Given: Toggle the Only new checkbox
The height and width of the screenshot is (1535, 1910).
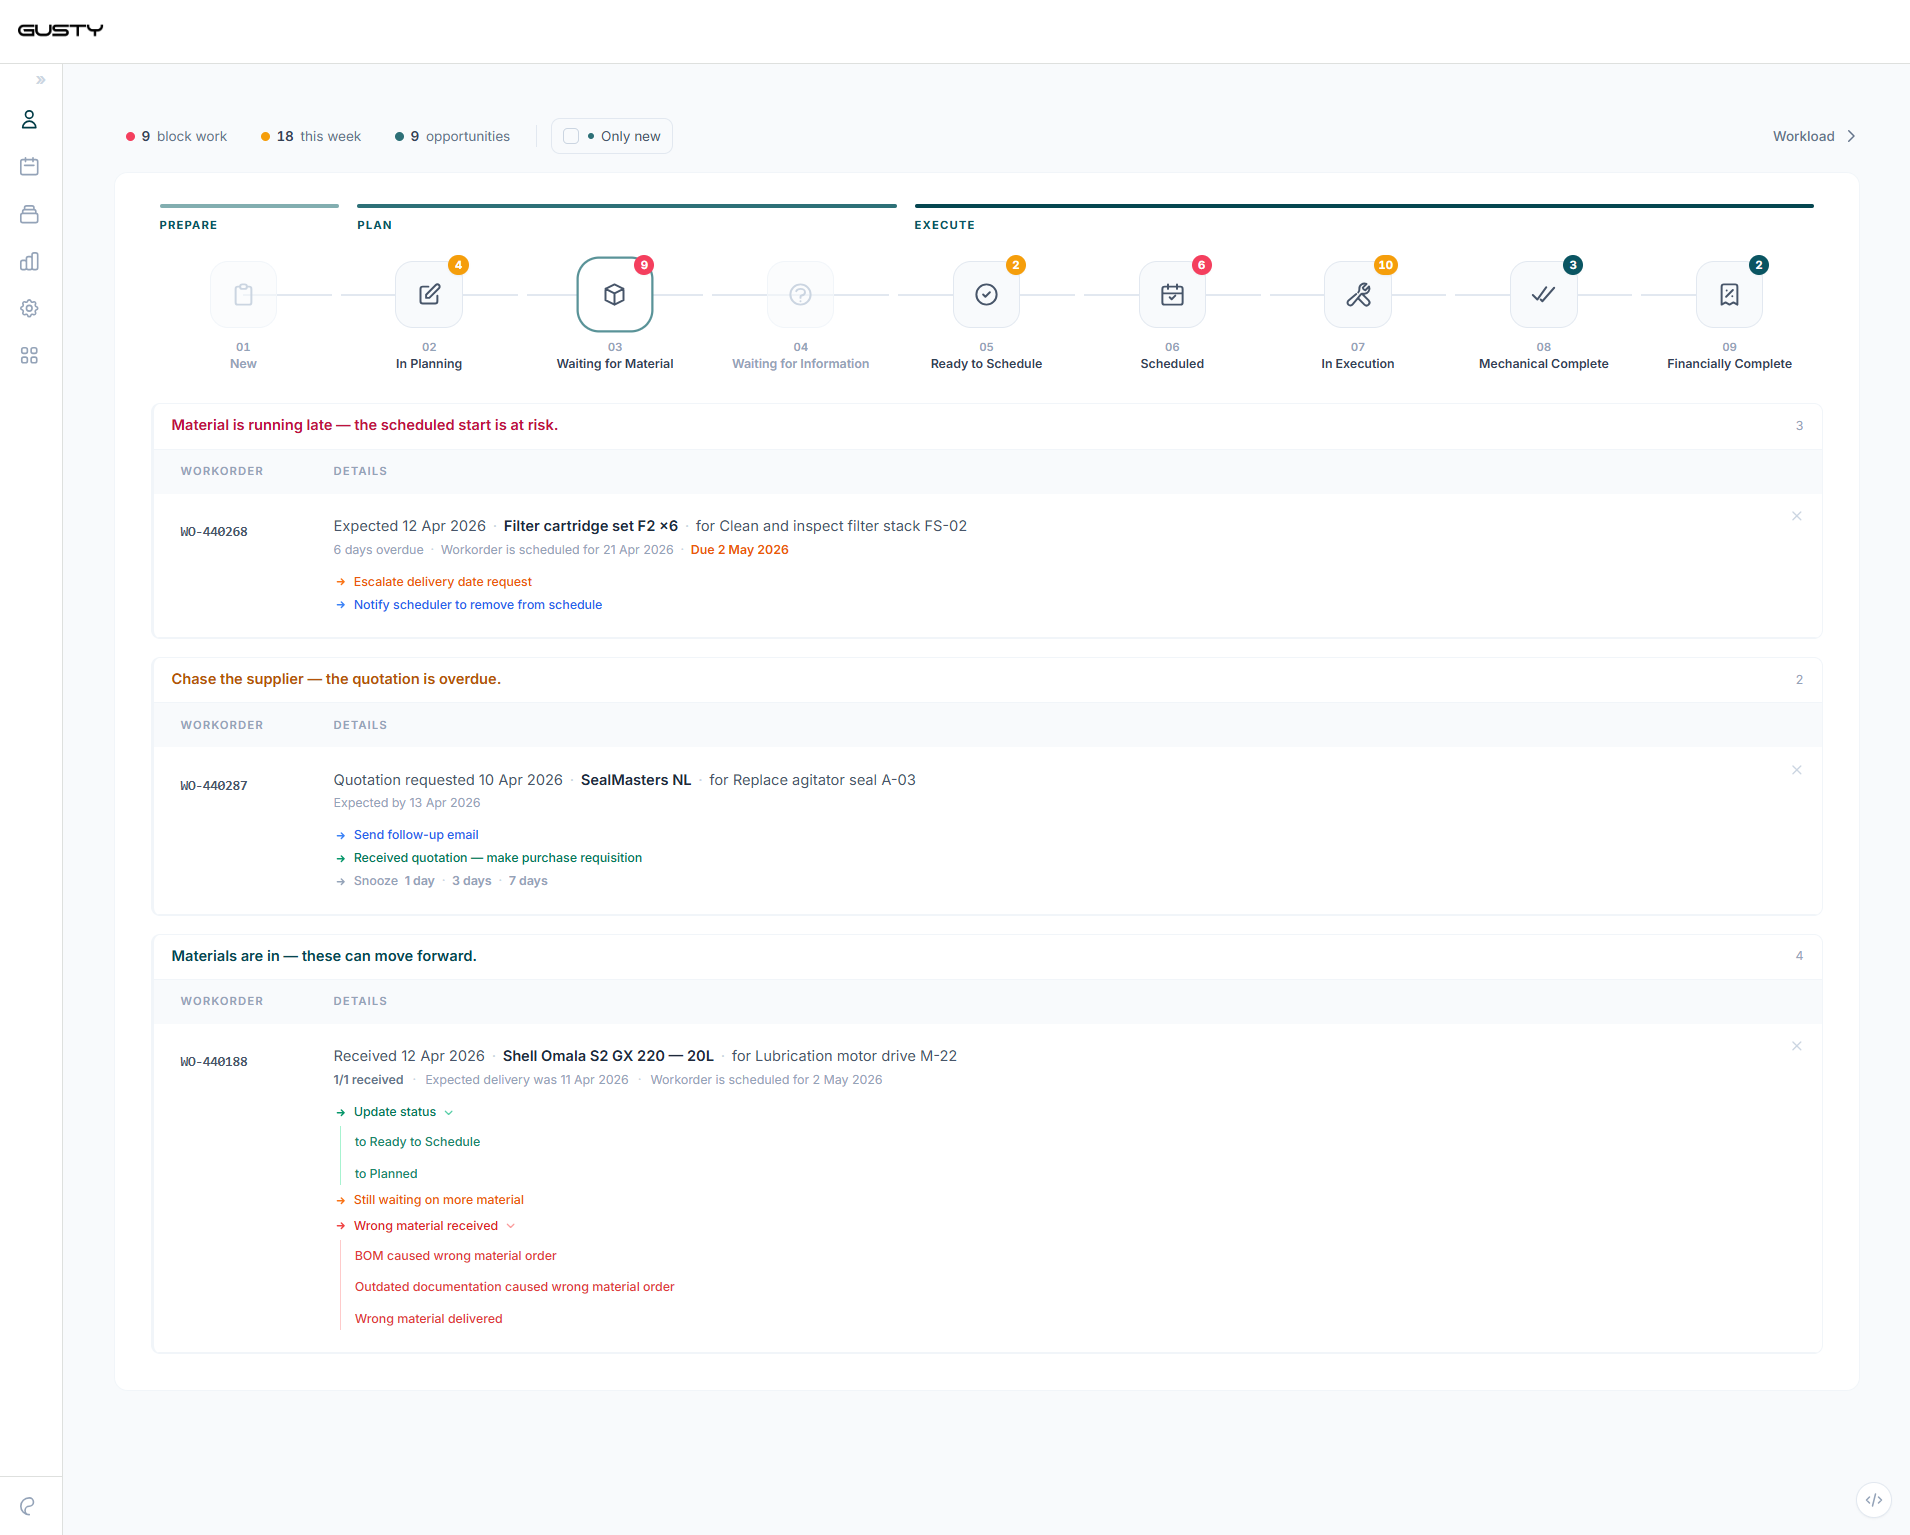Looking at the screenshot, I should (x=571, y=136).
